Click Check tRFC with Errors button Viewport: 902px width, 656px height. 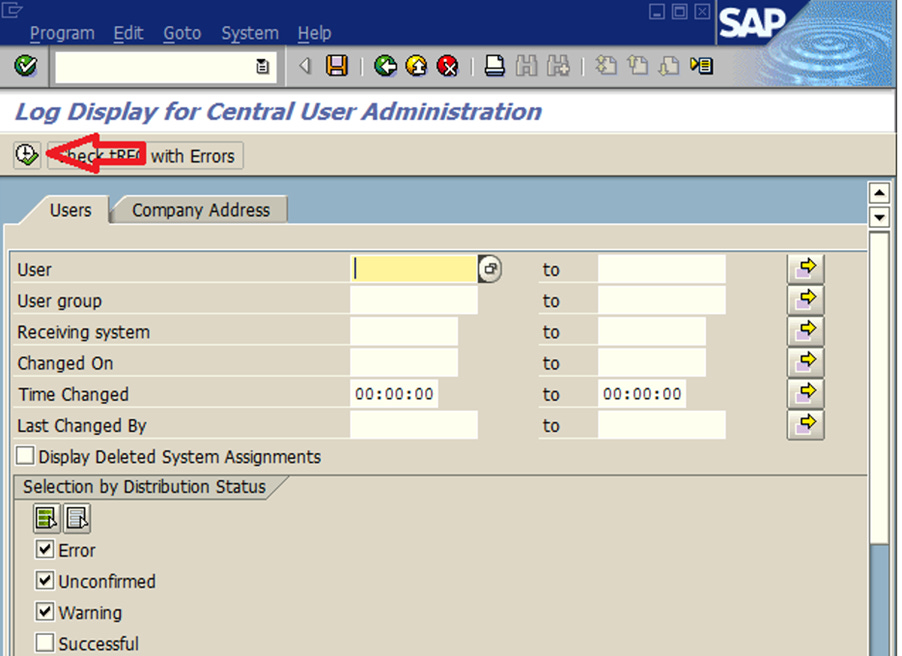tap(146, 155)
